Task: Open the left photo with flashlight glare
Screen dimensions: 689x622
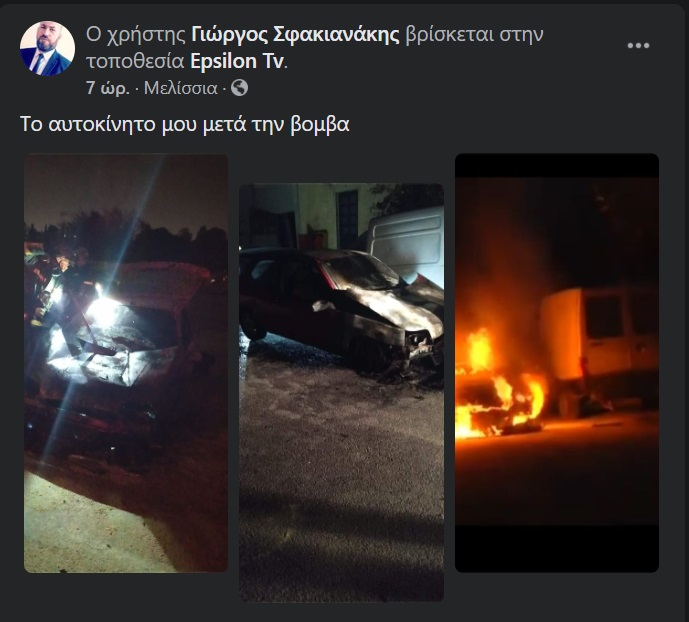Action: point(126,363)
